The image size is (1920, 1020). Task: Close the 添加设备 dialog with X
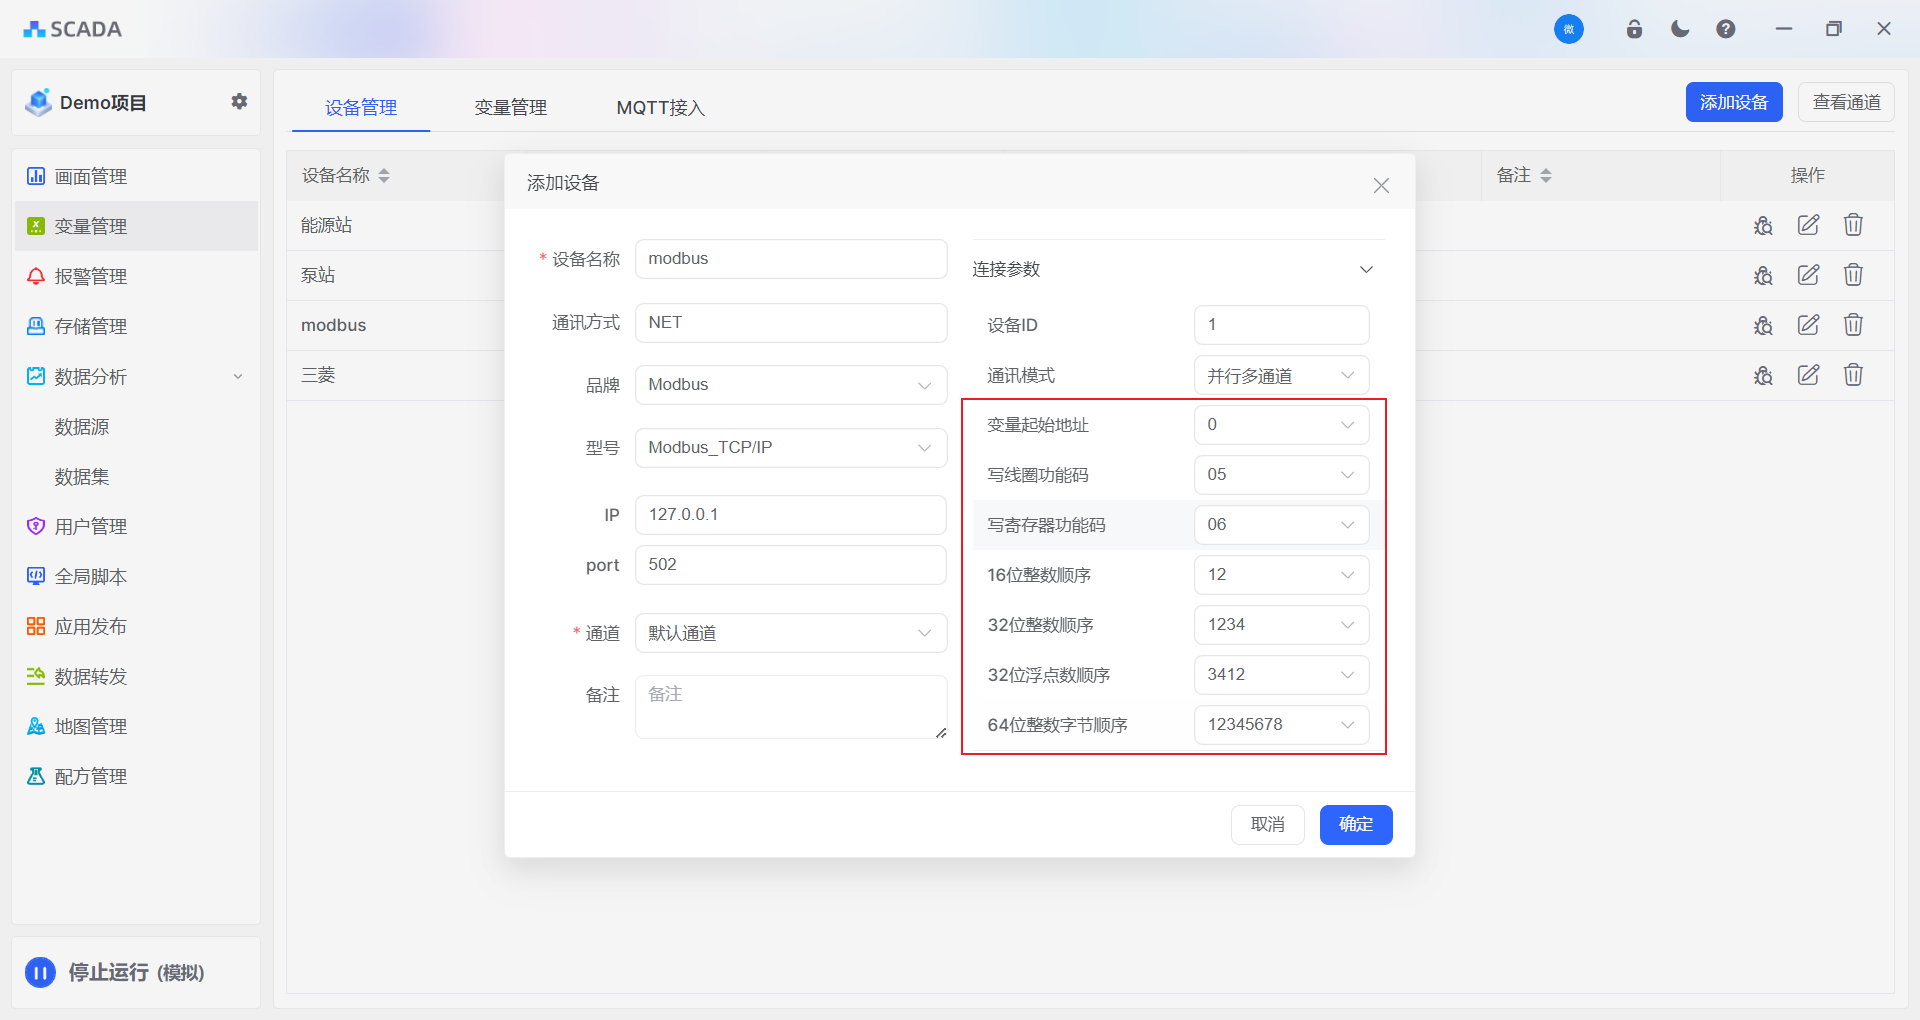click(1381, 185)
